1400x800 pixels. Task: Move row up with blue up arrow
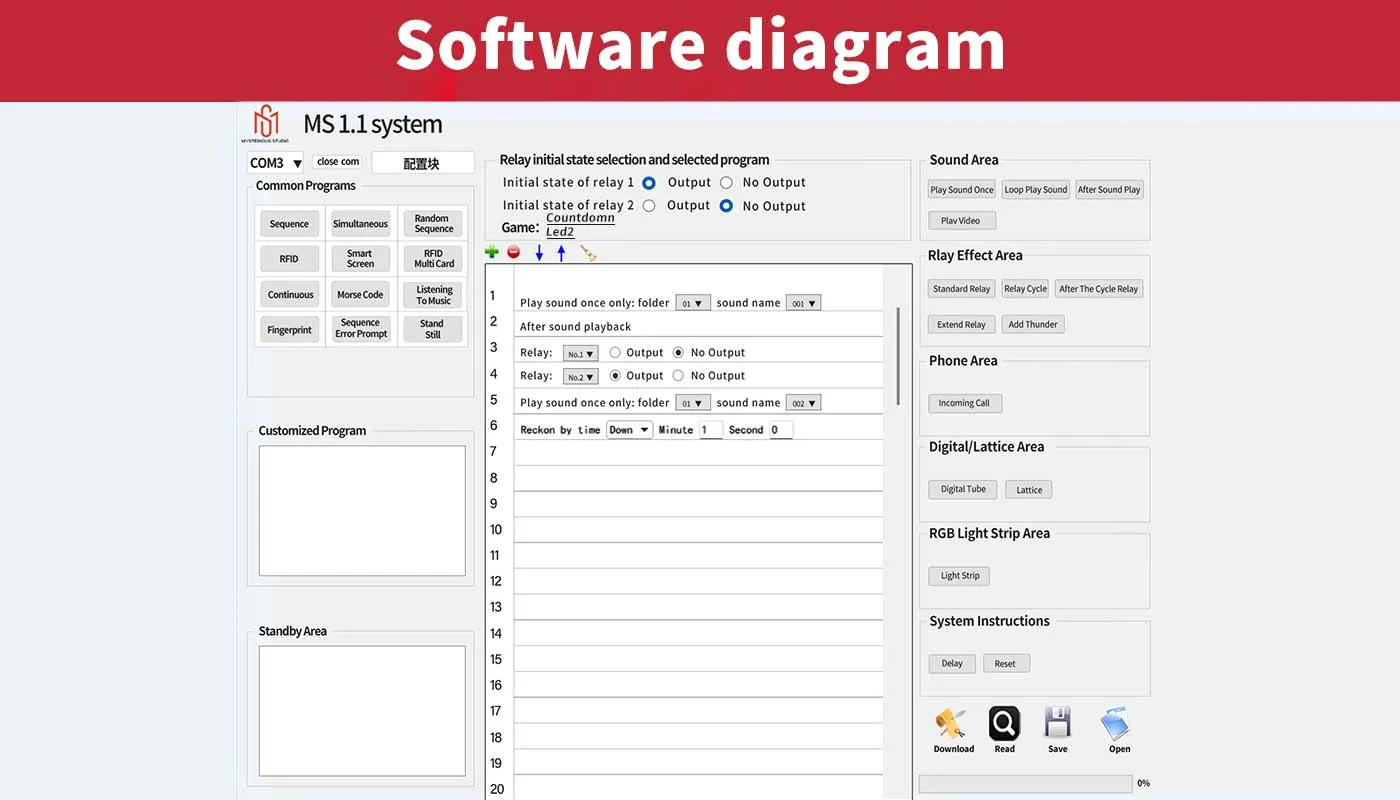coord(561,253)
